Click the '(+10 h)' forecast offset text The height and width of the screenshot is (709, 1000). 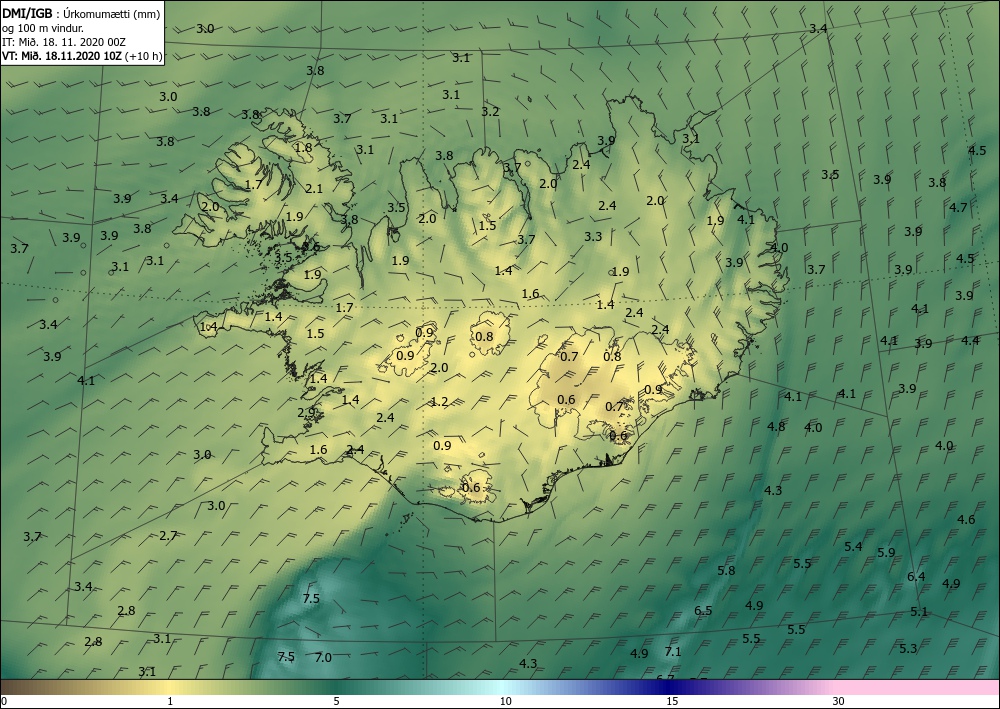pyautogui.click(x=145, y=56)
